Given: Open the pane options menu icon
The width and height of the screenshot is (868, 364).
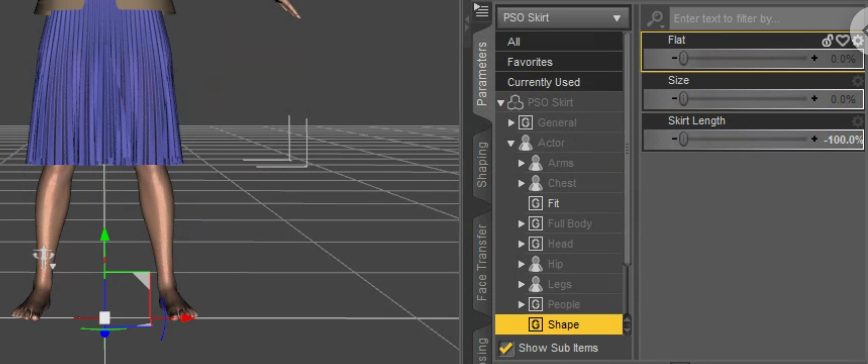Looking at the screenshot, I should click(x=481, y=9).
